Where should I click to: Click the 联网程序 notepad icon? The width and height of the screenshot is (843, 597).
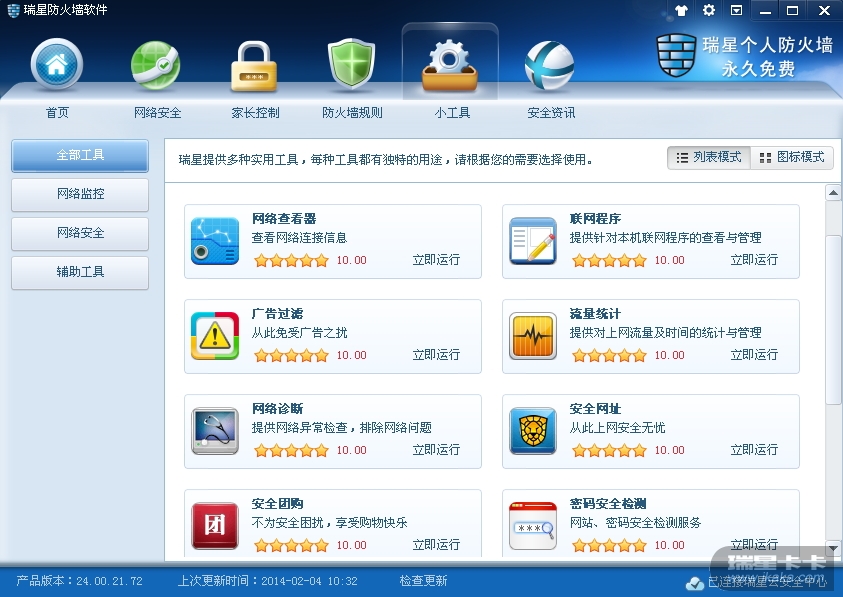click(533, 241)
